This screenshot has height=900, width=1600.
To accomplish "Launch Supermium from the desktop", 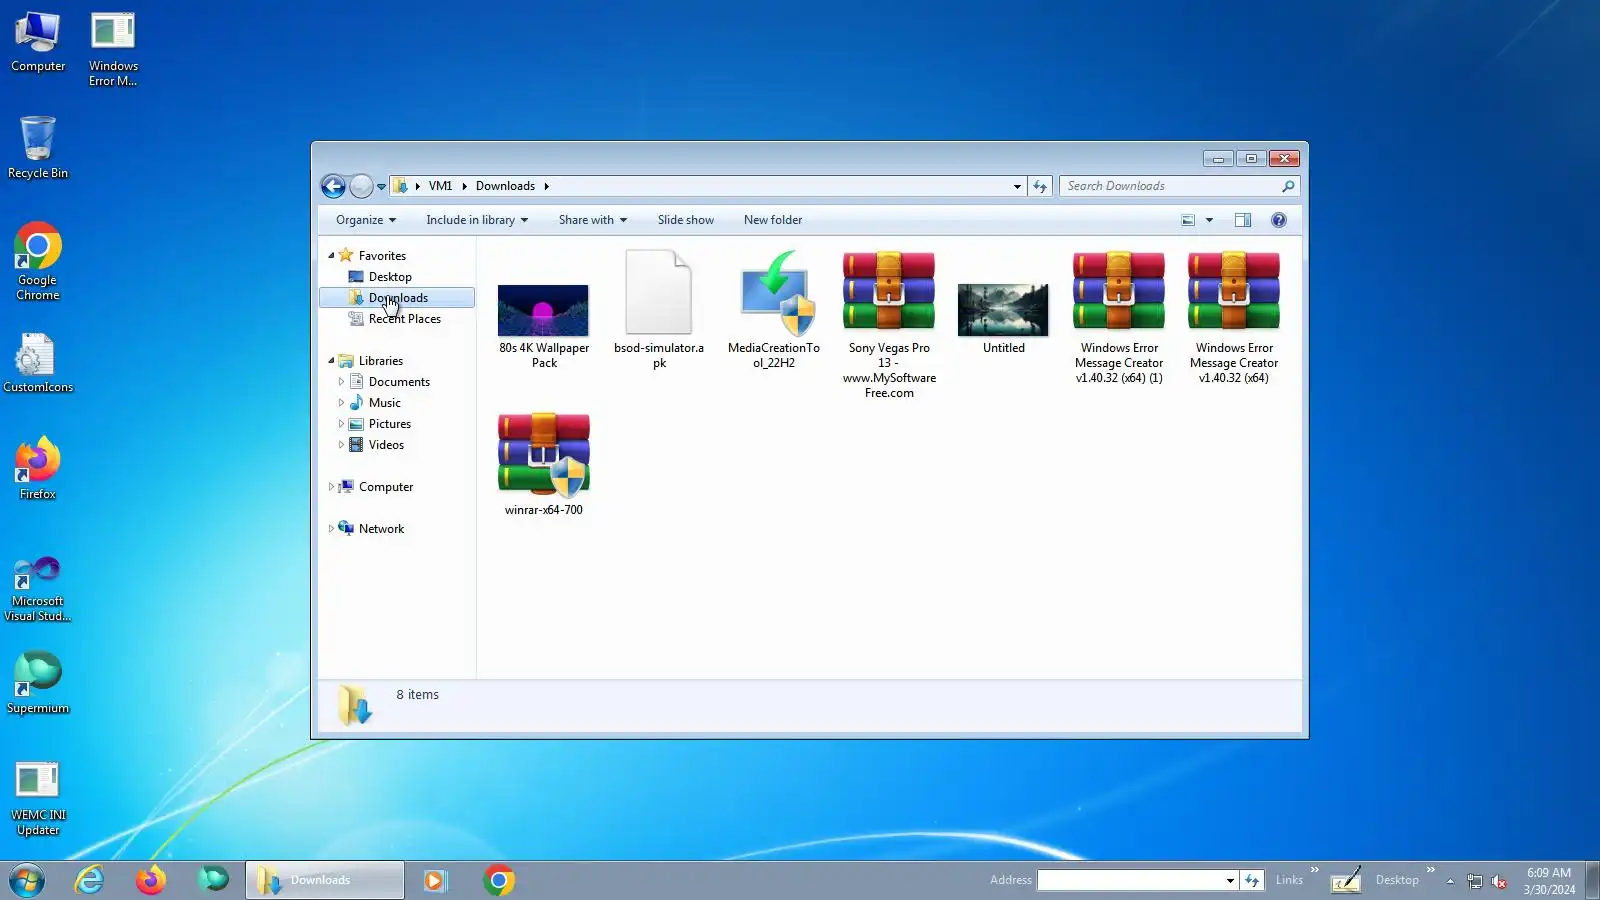I will coord(38,683).
